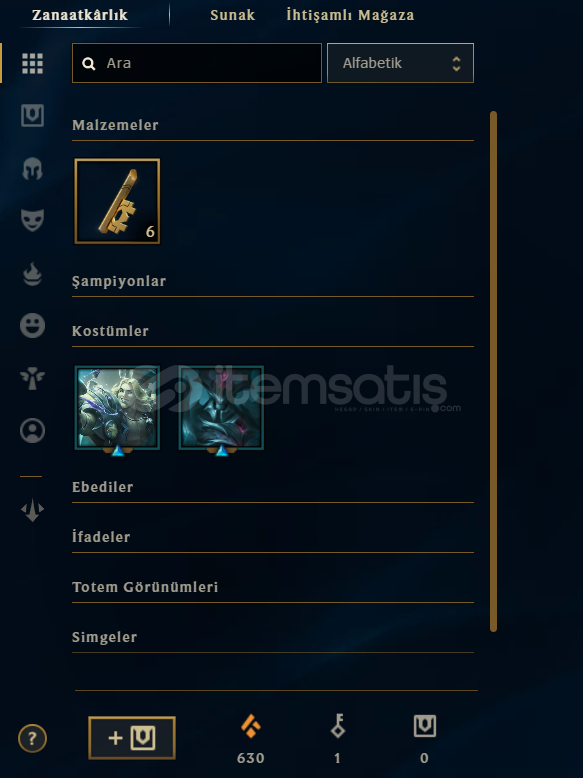This screenshot has width=583, height=778.
Task: Click the loot list vertical scrollbar
Action: [x=493, y=371]
